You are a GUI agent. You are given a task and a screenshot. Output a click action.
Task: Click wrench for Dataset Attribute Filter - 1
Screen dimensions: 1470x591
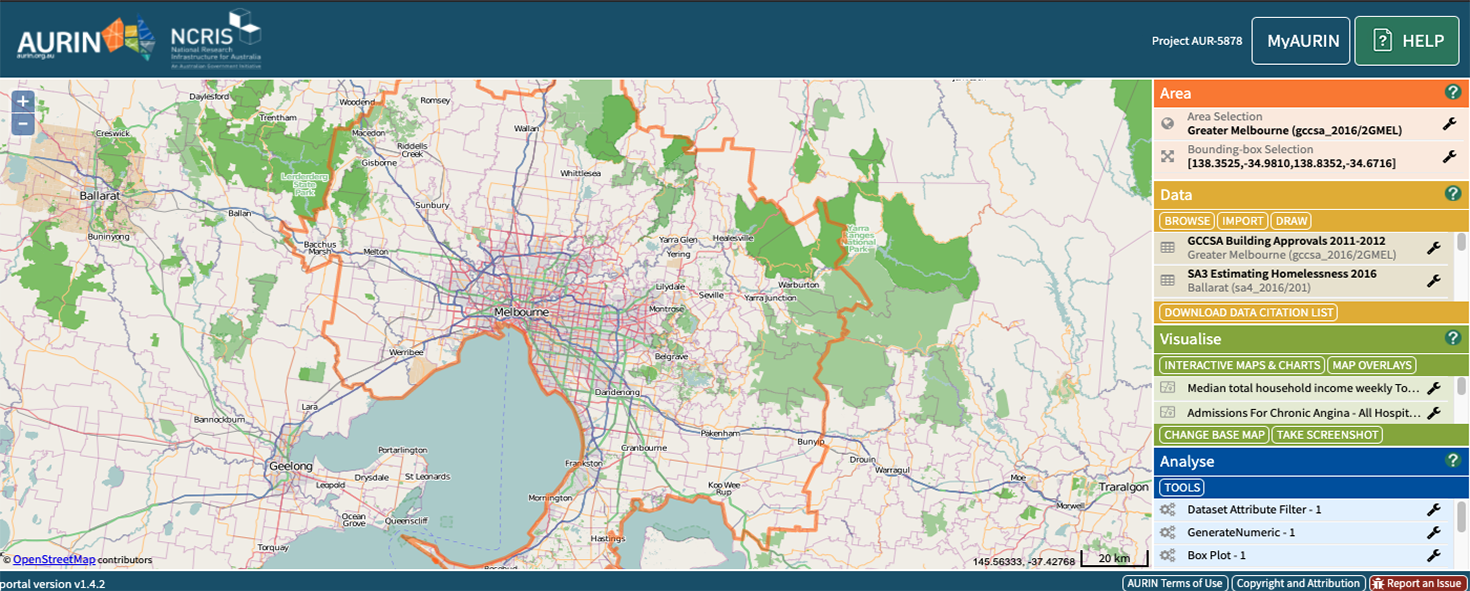tap(1433, 510)
